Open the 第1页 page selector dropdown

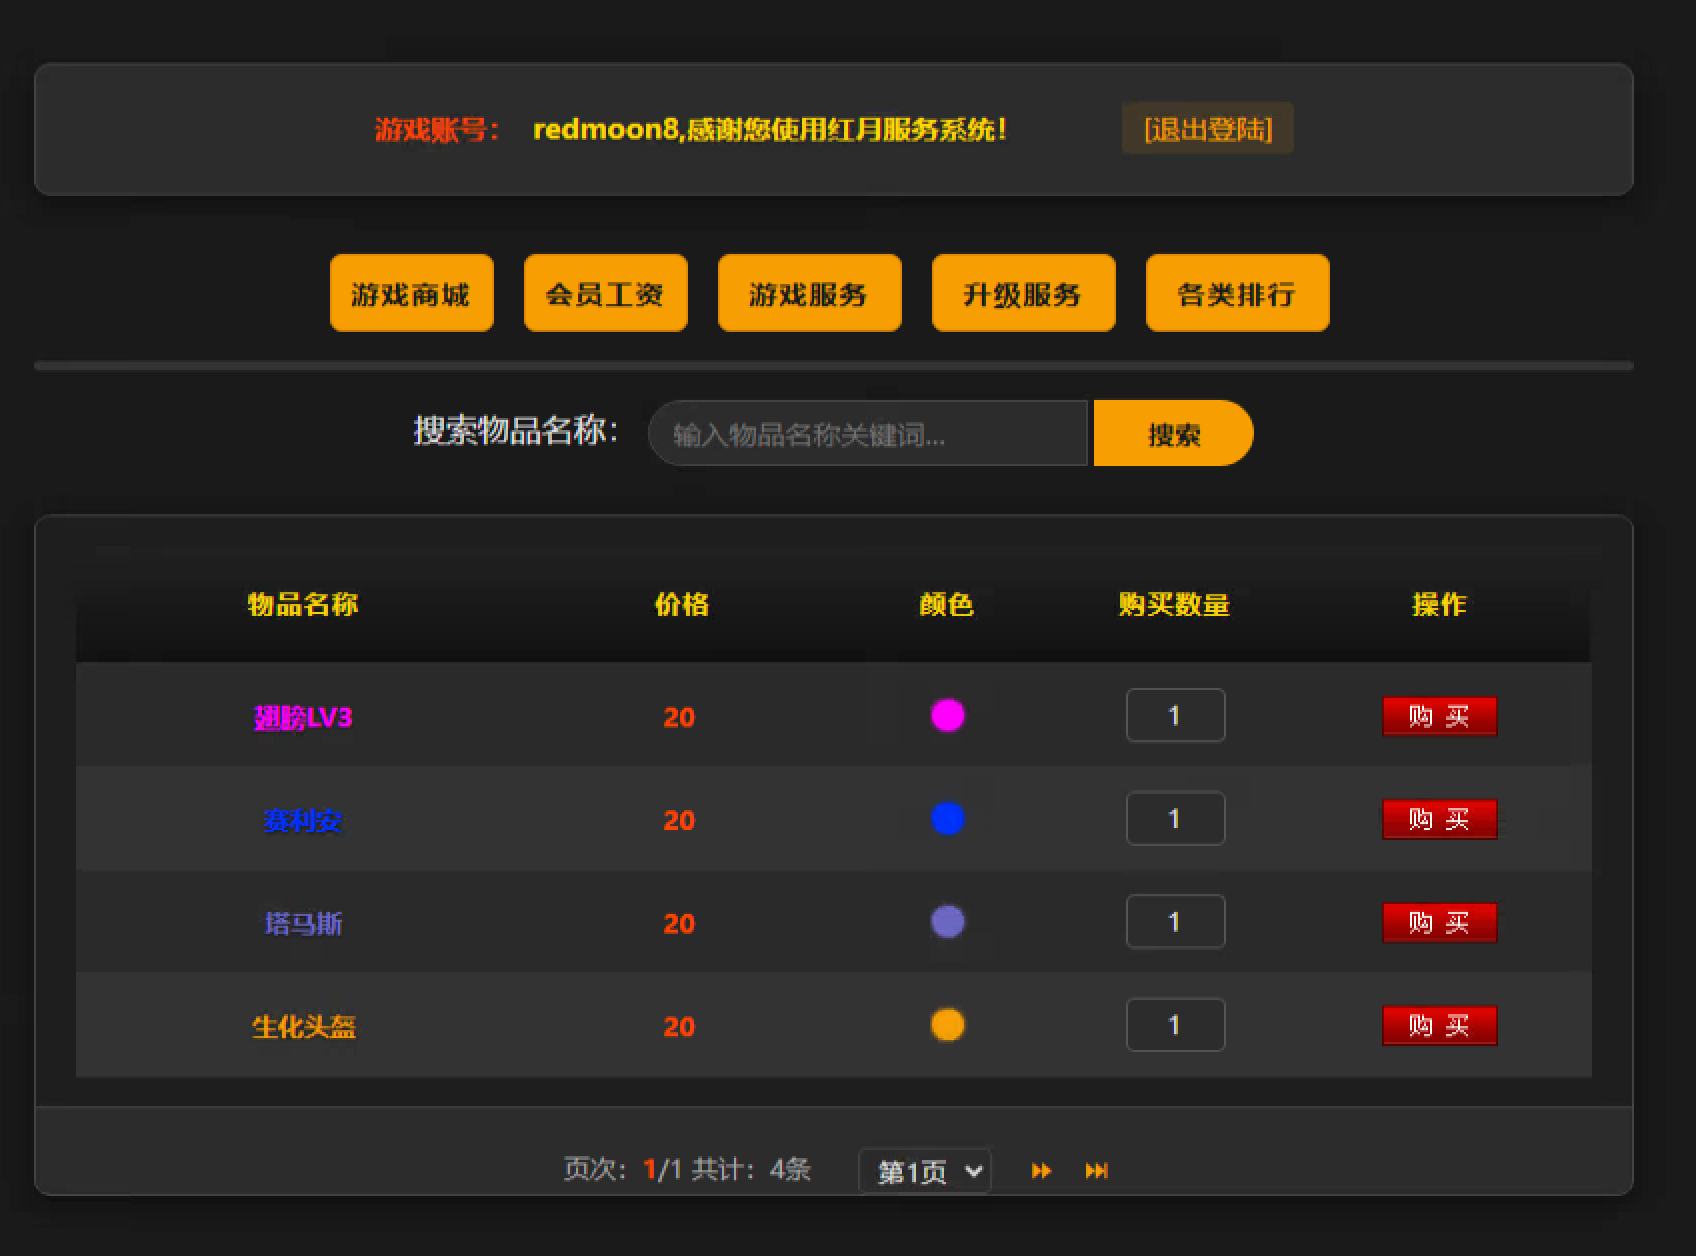click(925, 1170)
